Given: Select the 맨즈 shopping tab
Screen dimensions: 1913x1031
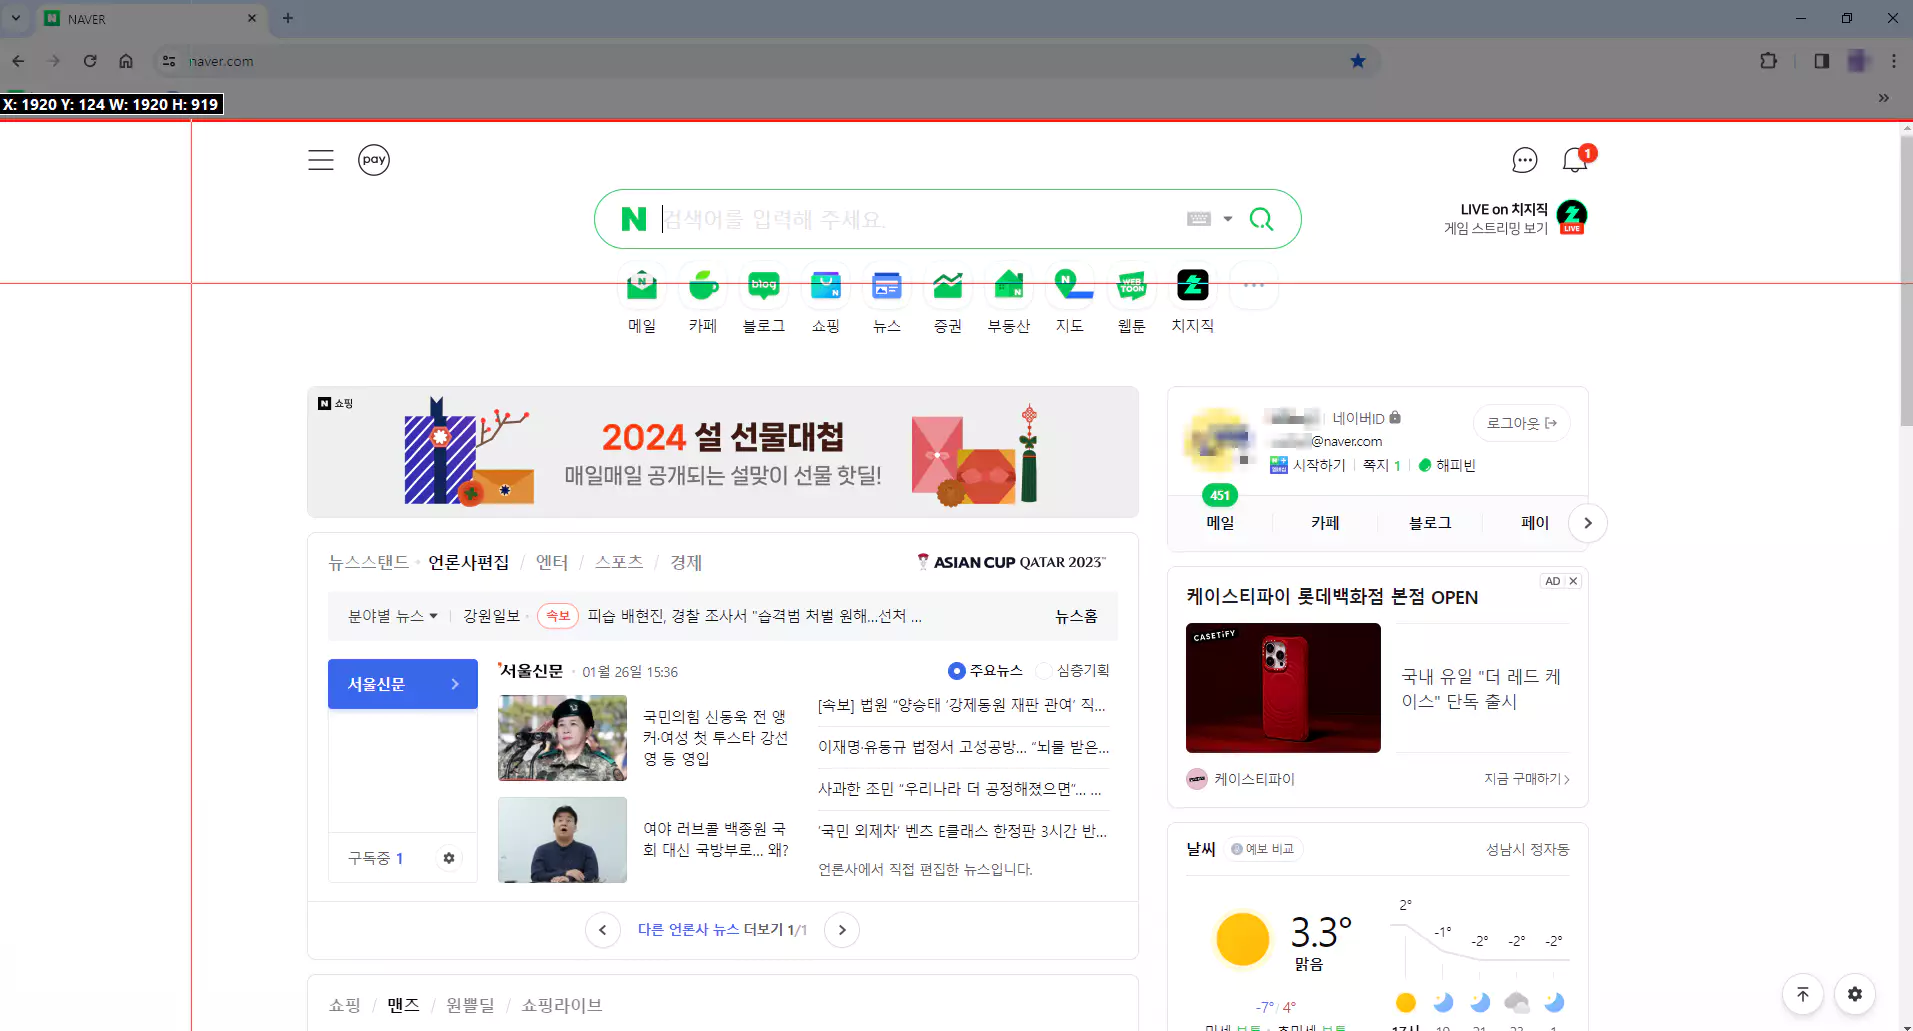Looking at the screenshot, I should (403, 1005).
